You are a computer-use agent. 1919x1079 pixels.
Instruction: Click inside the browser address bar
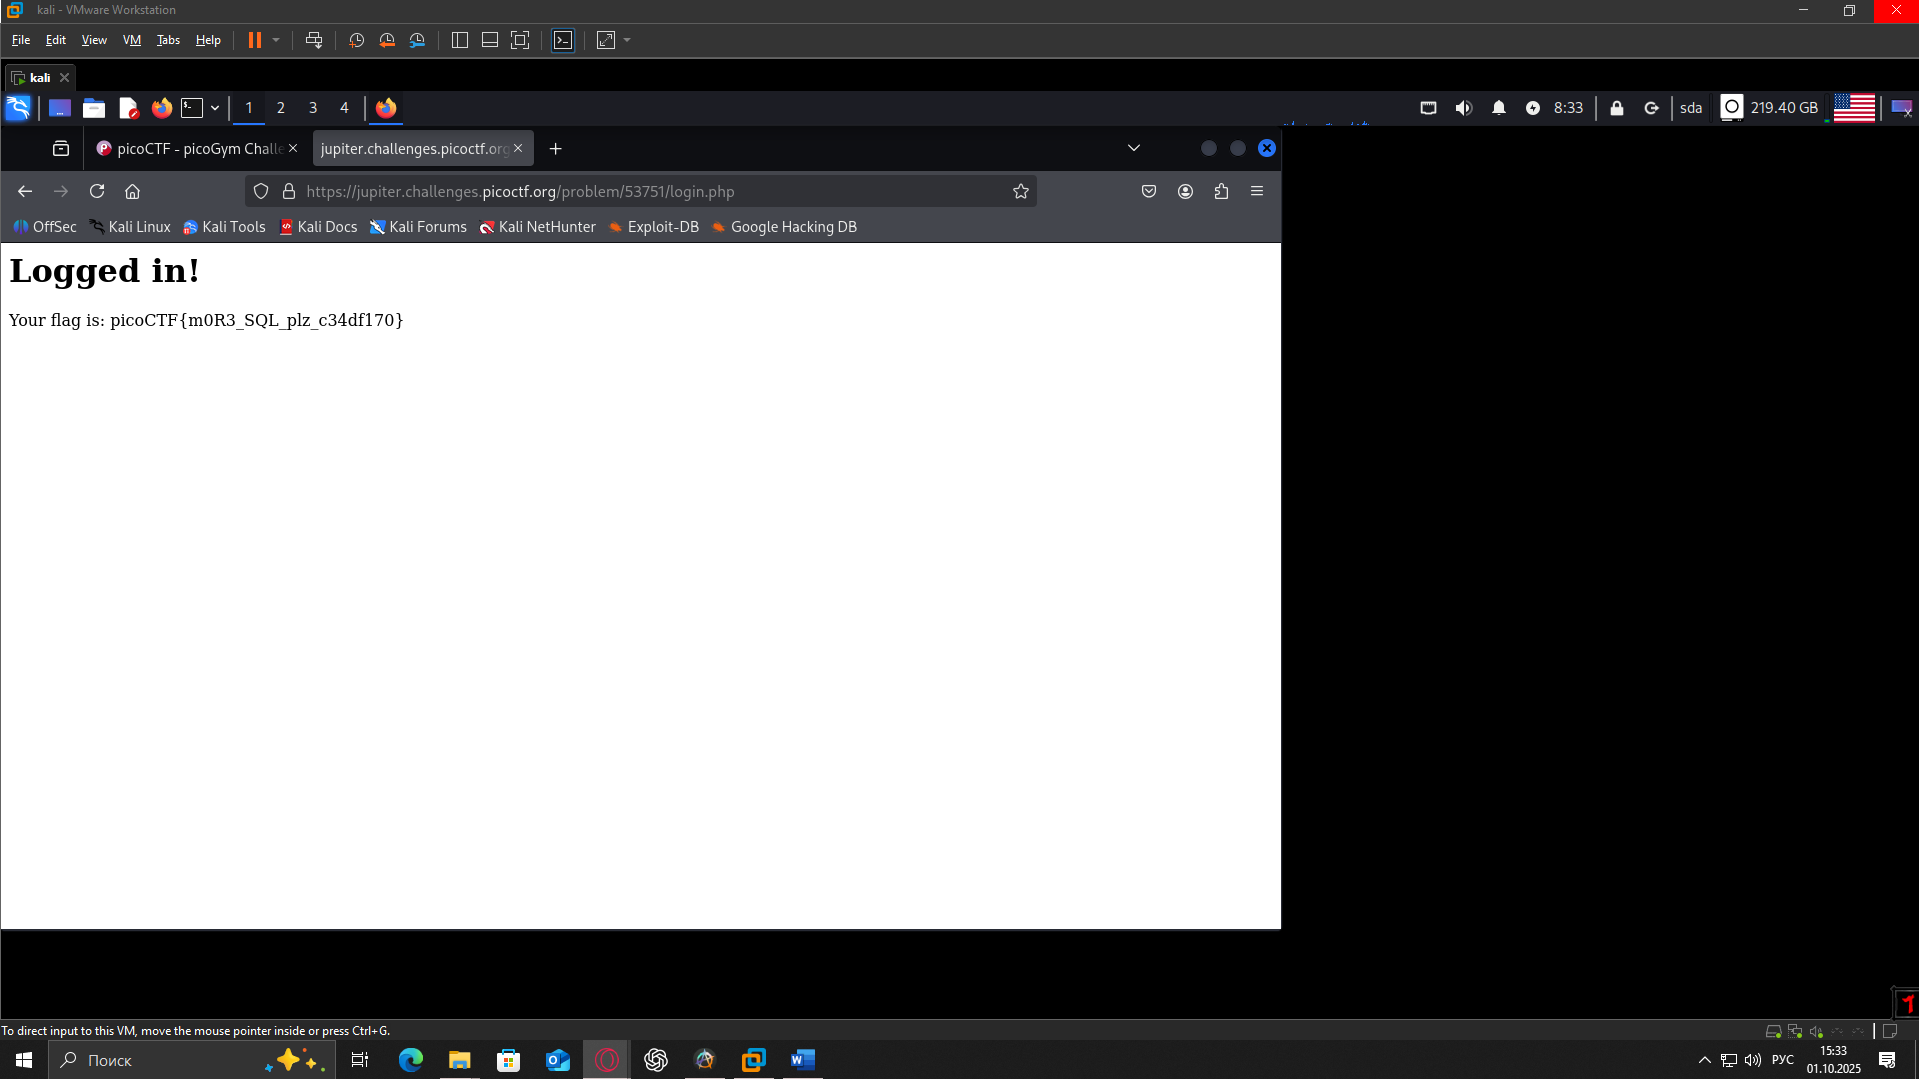click(650, 191)
